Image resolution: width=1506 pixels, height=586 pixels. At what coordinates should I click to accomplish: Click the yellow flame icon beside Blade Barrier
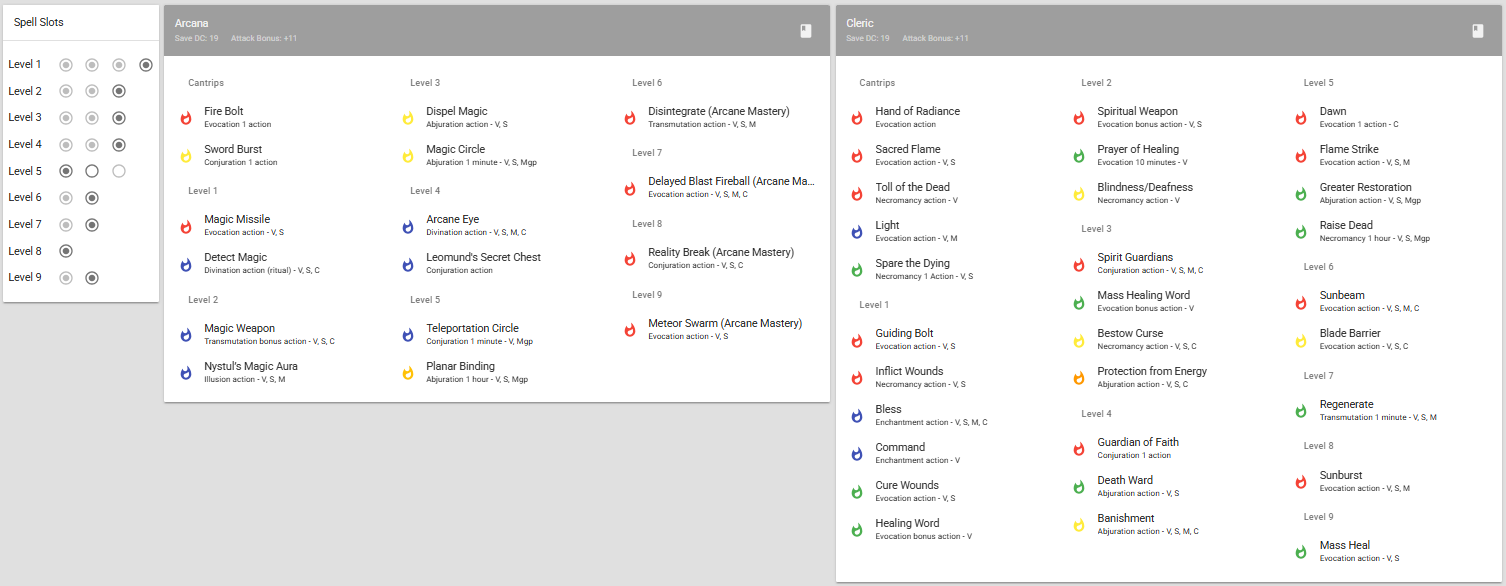(x=1300, y=340)
